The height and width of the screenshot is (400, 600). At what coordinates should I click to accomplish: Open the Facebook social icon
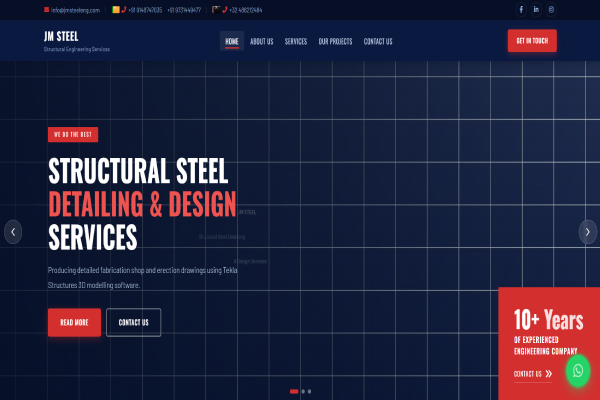[521, 10]
